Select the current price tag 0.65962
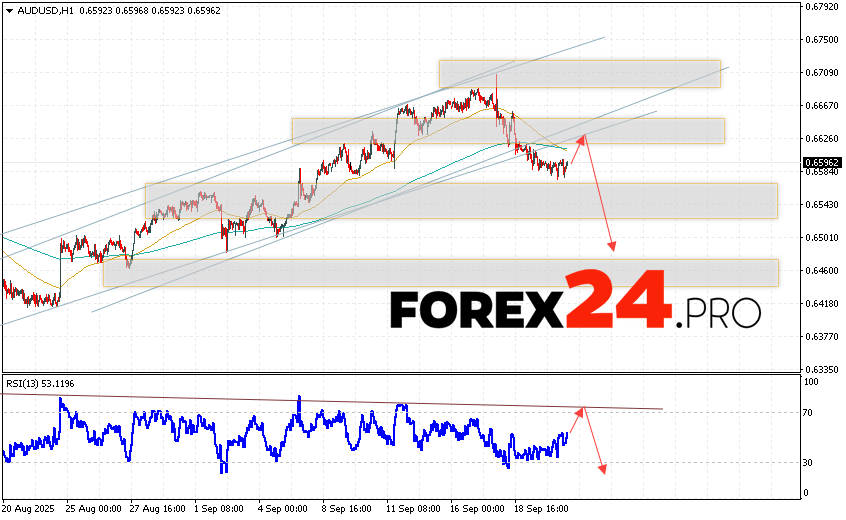 click(821, 162)
